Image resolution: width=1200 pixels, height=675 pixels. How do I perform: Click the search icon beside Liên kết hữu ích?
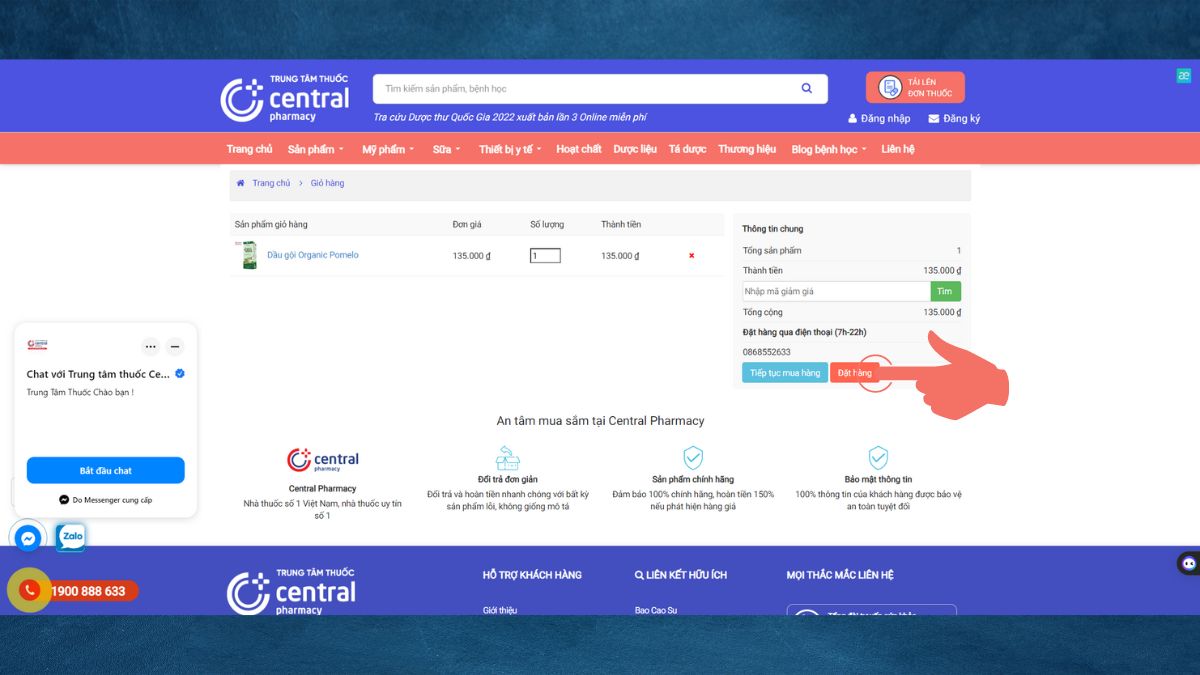pos(639,575)
